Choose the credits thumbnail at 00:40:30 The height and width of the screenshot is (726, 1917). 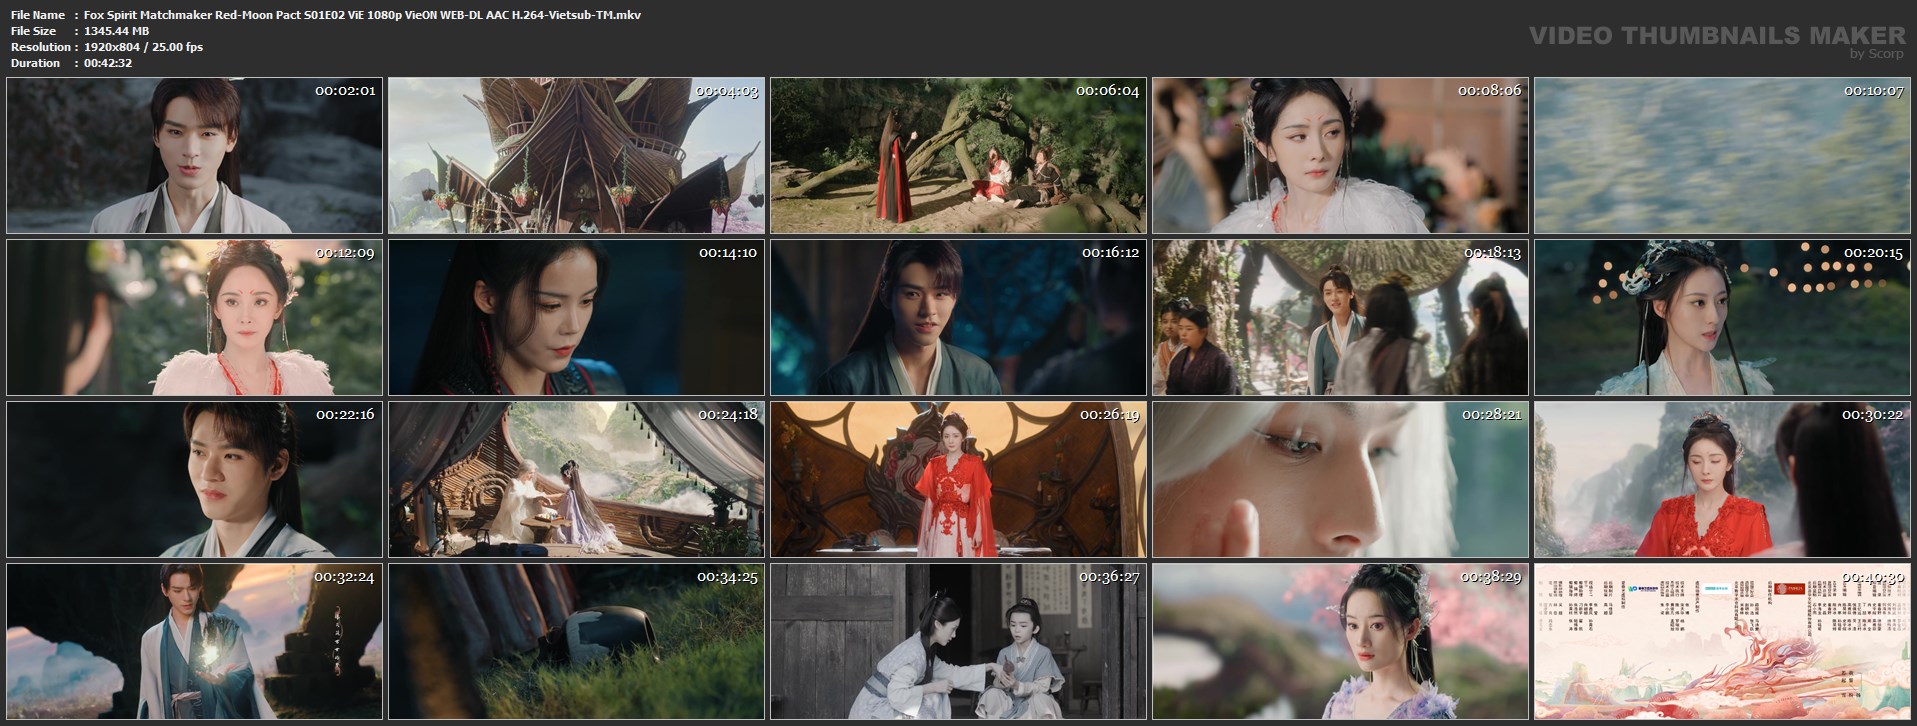[1722, 642]
